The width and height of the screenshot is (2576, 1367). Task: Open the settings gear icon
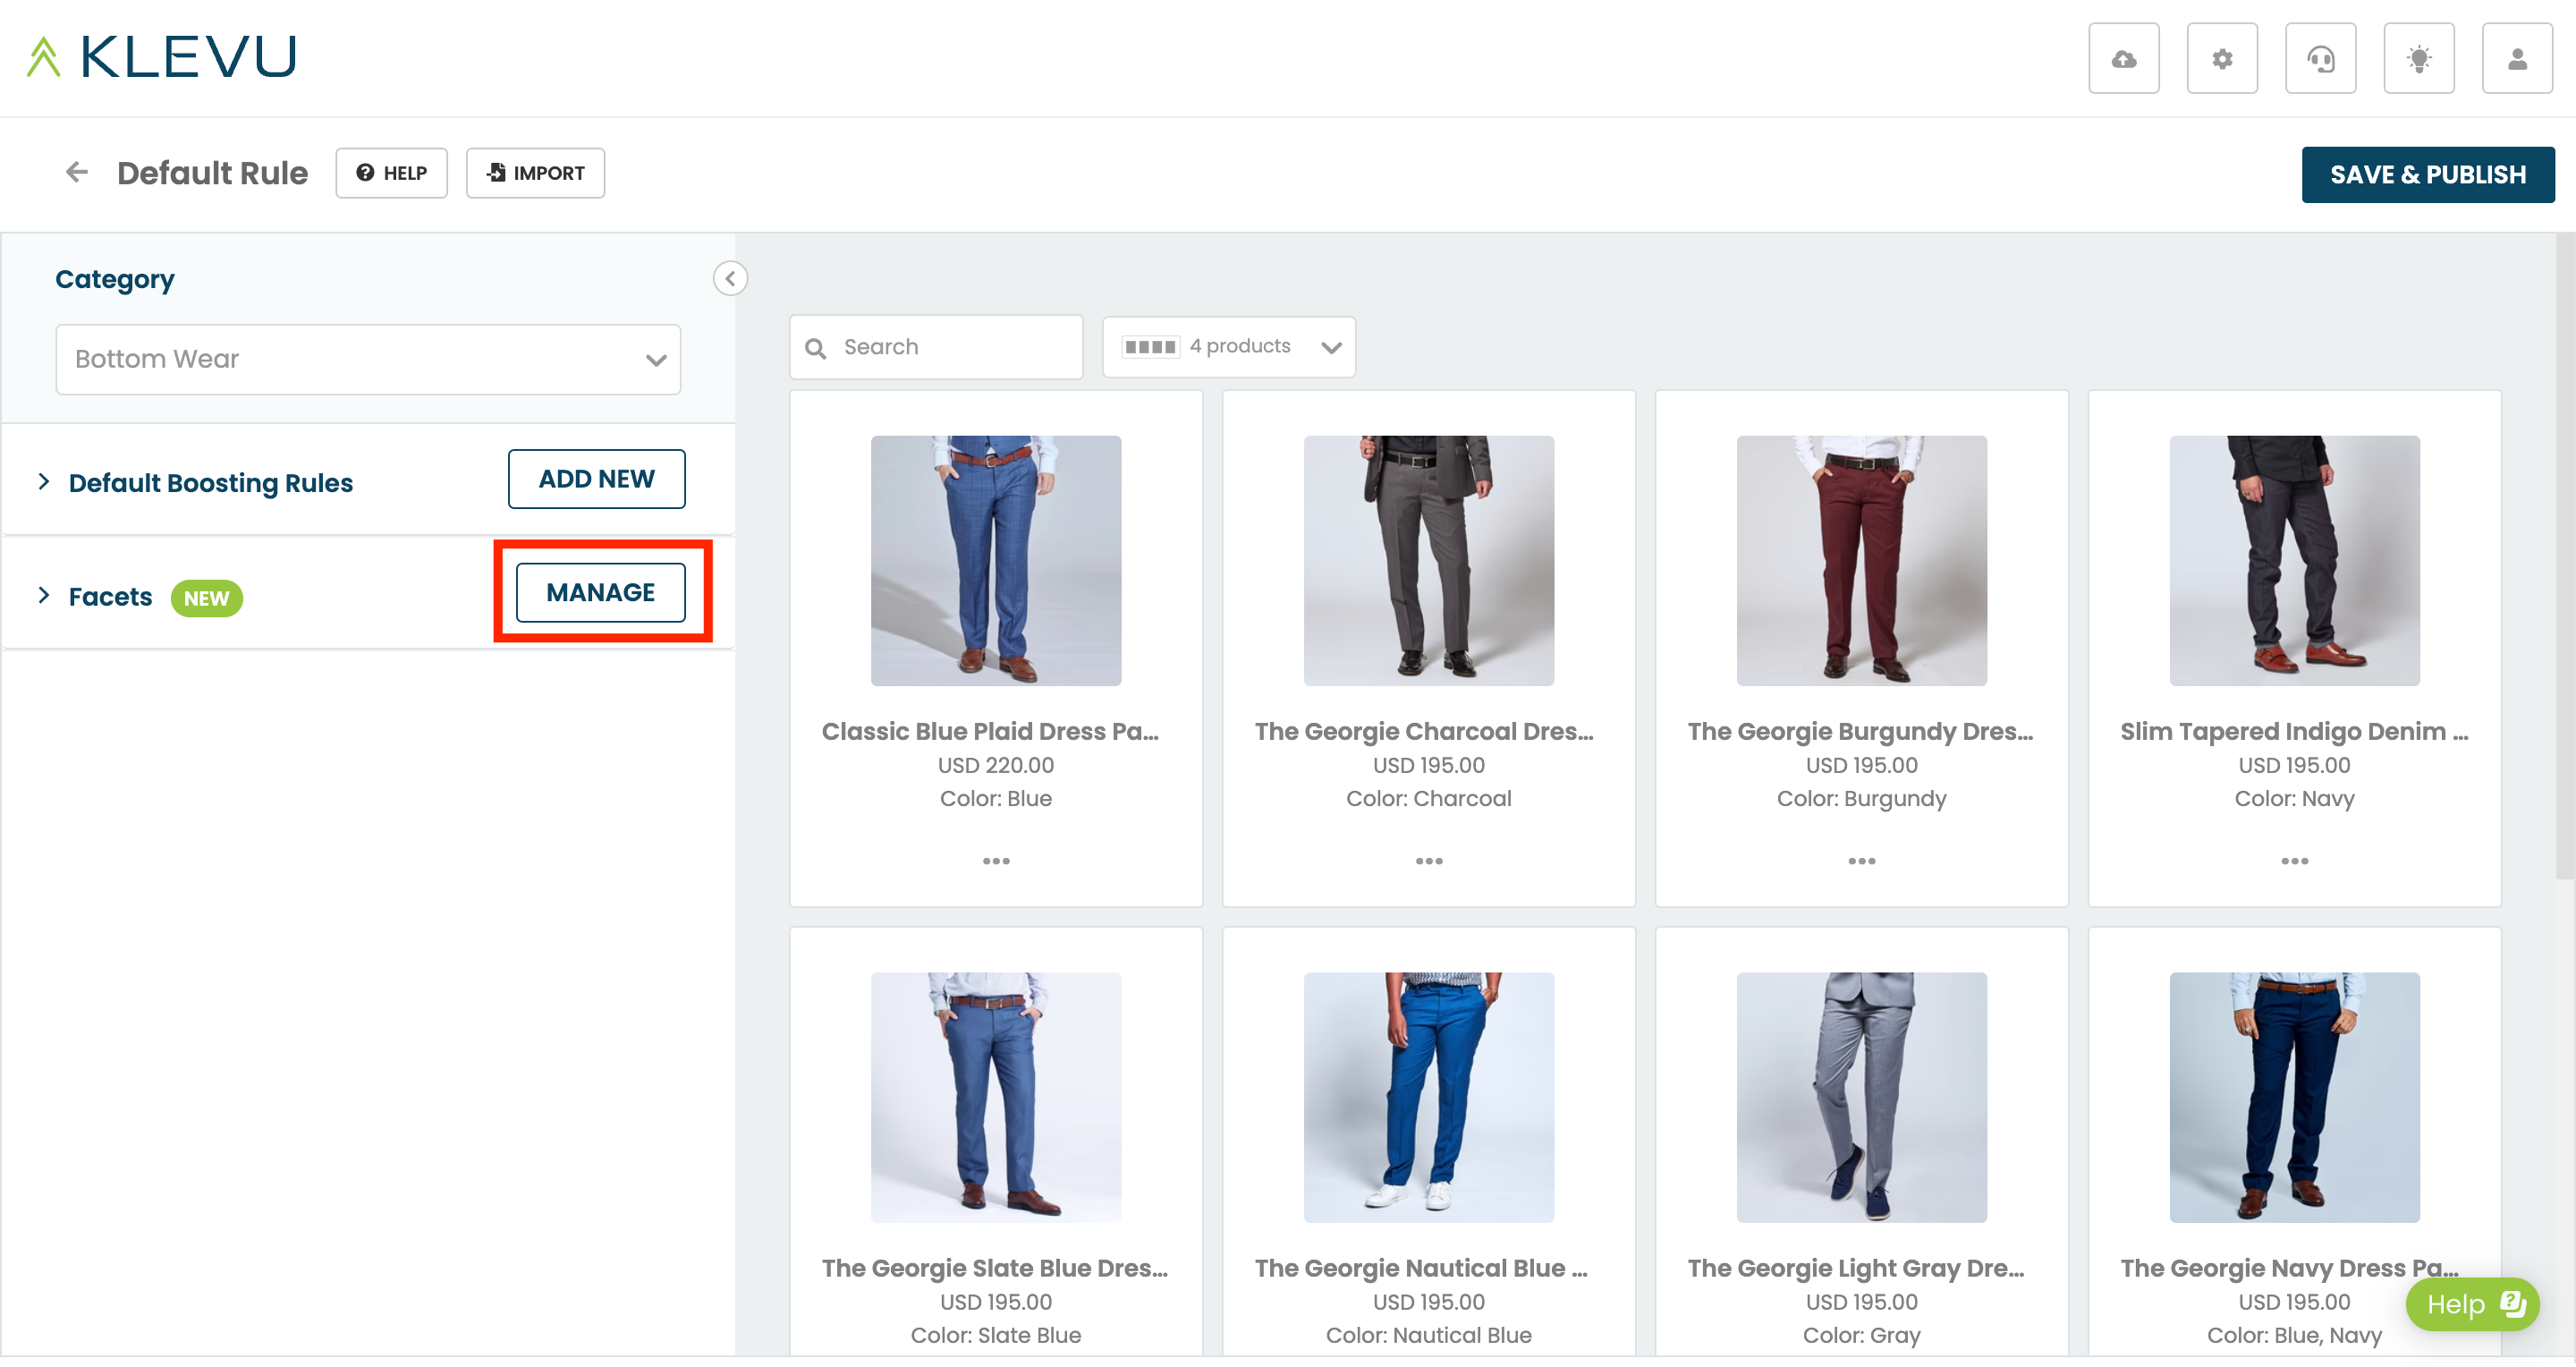2222,59
